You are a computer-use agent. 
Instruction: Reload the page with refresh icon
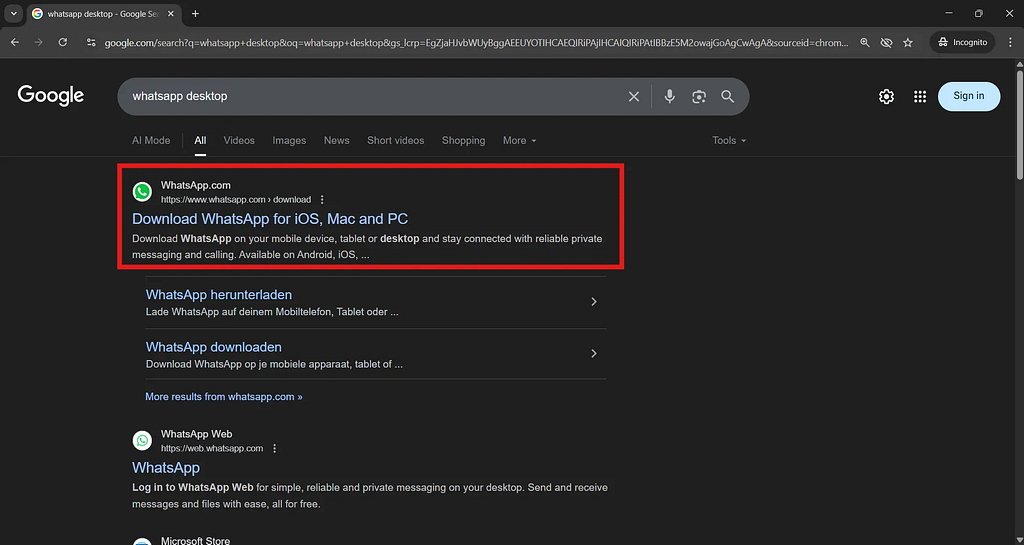click(63, 42)
